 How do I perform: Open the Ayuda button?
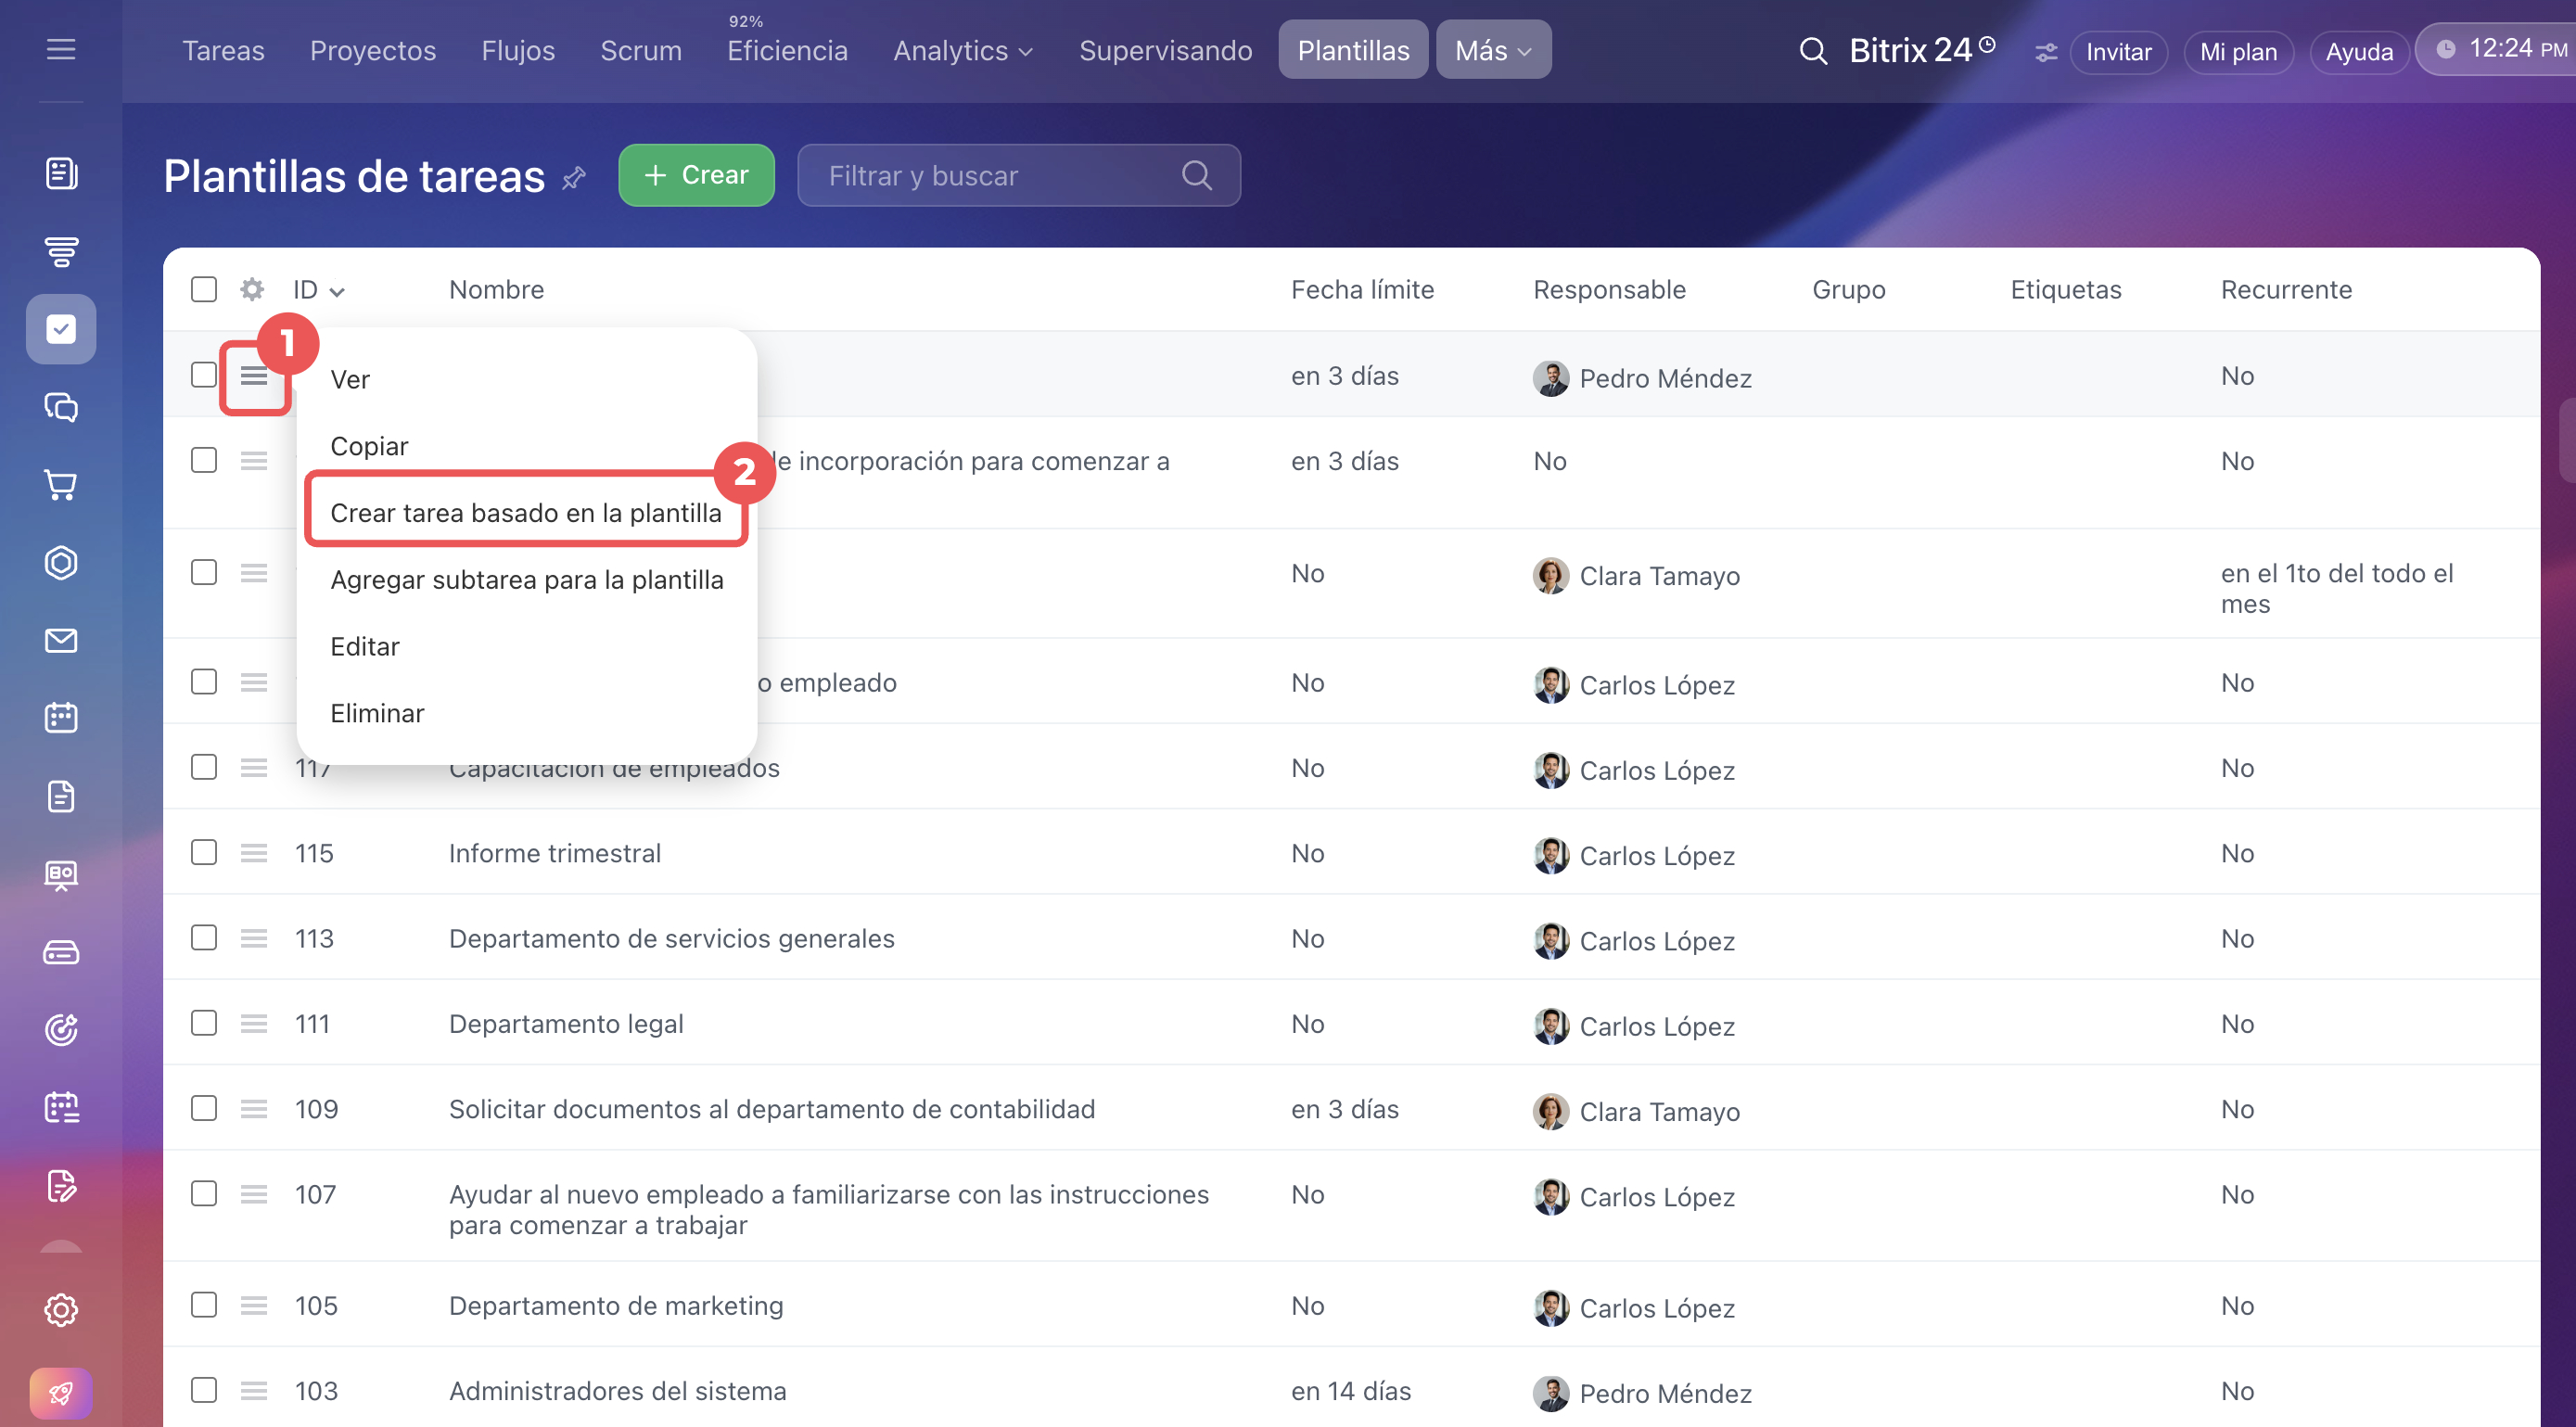(2359, 52)
